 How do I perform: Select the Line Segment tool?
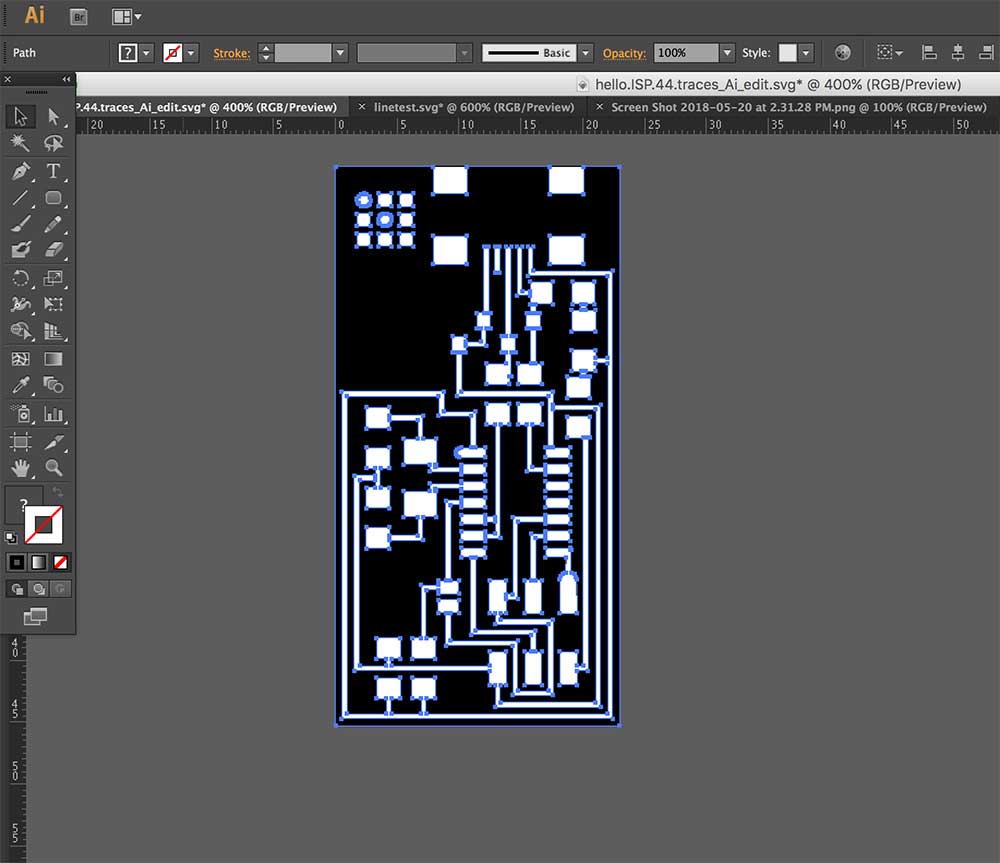coord(20,198)
